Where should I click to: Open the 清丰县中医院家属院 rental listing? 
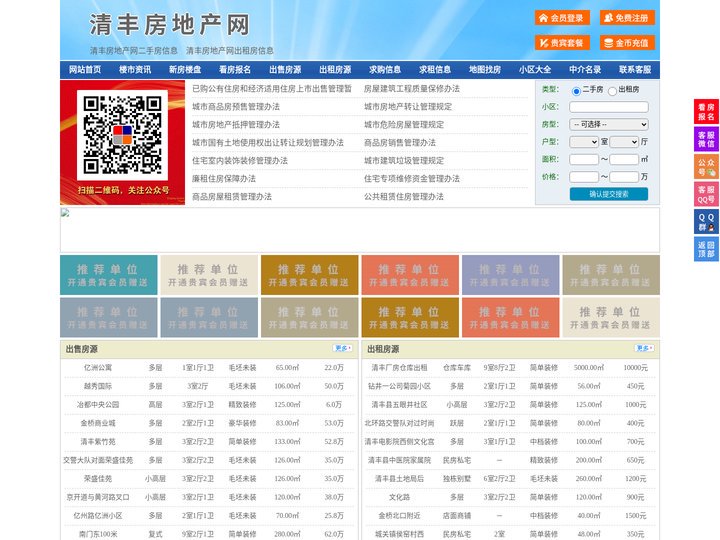click(x=399, y=460)
